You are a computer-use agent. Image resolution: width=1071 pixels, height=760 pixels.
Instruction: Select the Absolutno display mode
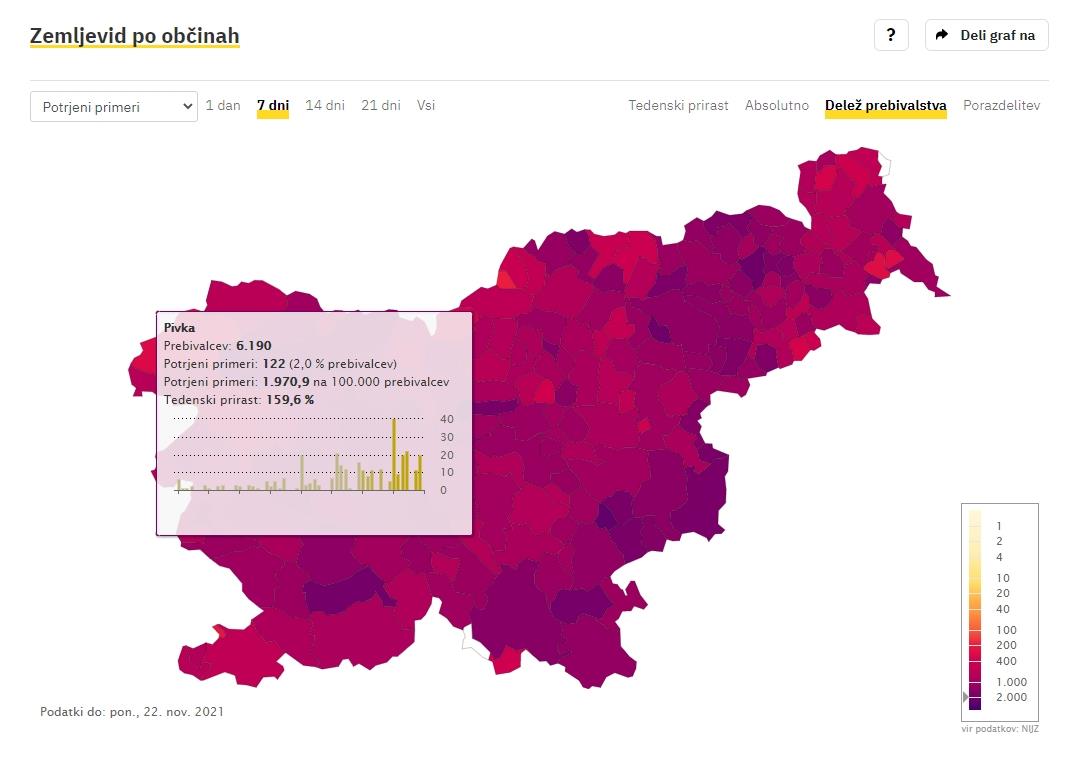click(777, 105)
